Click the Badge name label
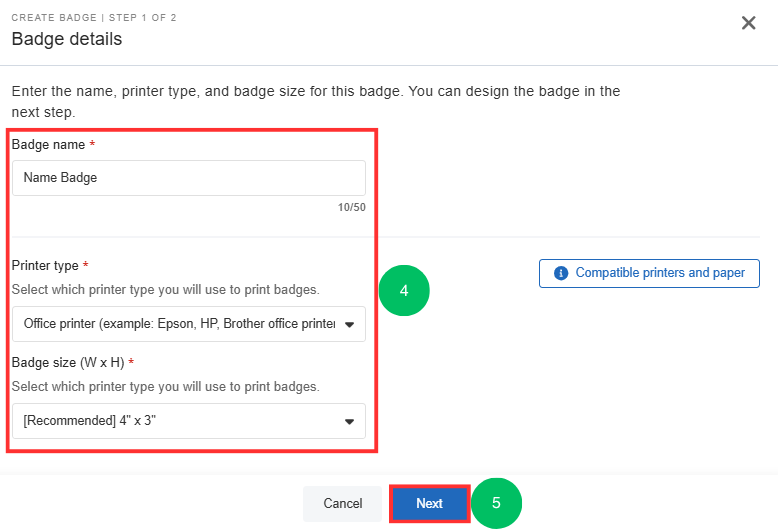This screenshot has width=778, height=529. pos(49,144)
